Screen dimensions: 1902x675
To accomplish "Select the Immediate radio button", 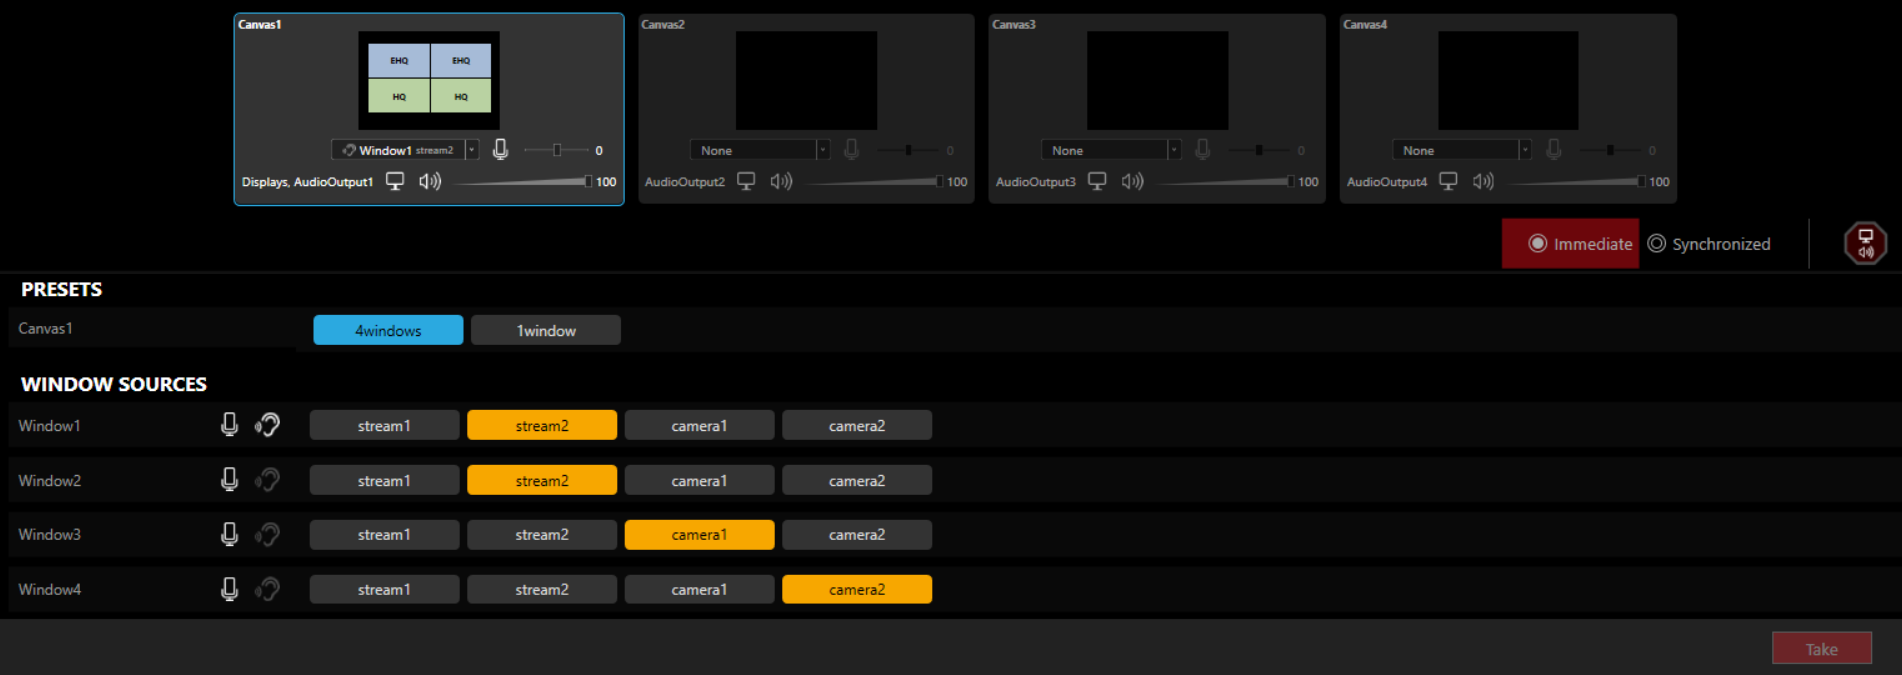I will click(1538, 244).
